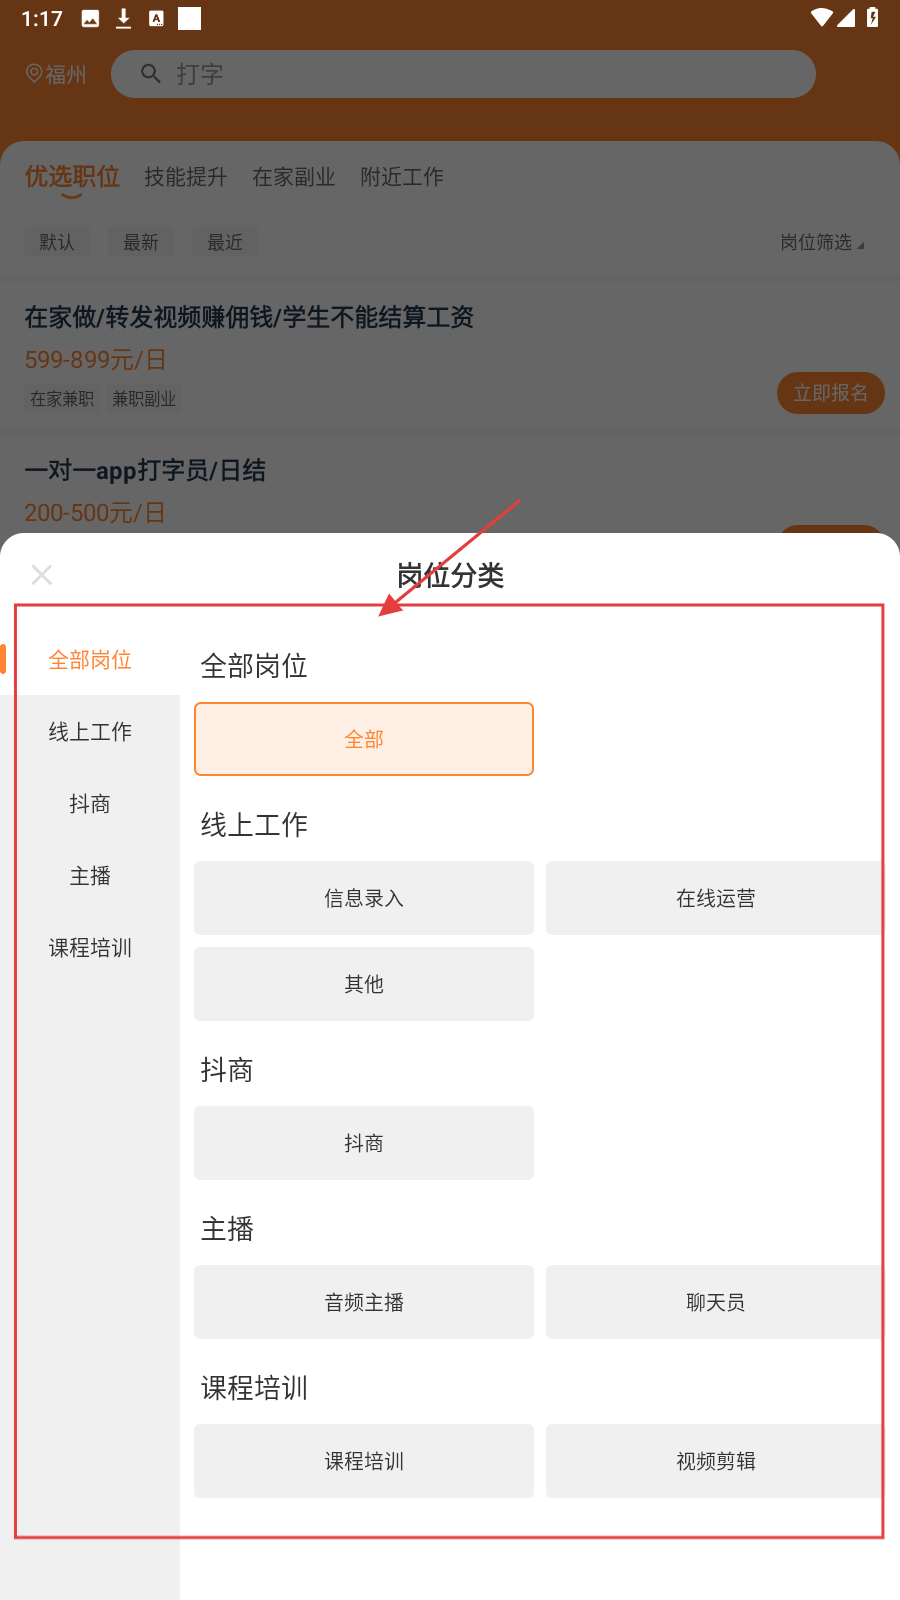Viewport: 900px width, 1600px height.
Task: Sort listings by 最新
Action: [x=141, y=242]
